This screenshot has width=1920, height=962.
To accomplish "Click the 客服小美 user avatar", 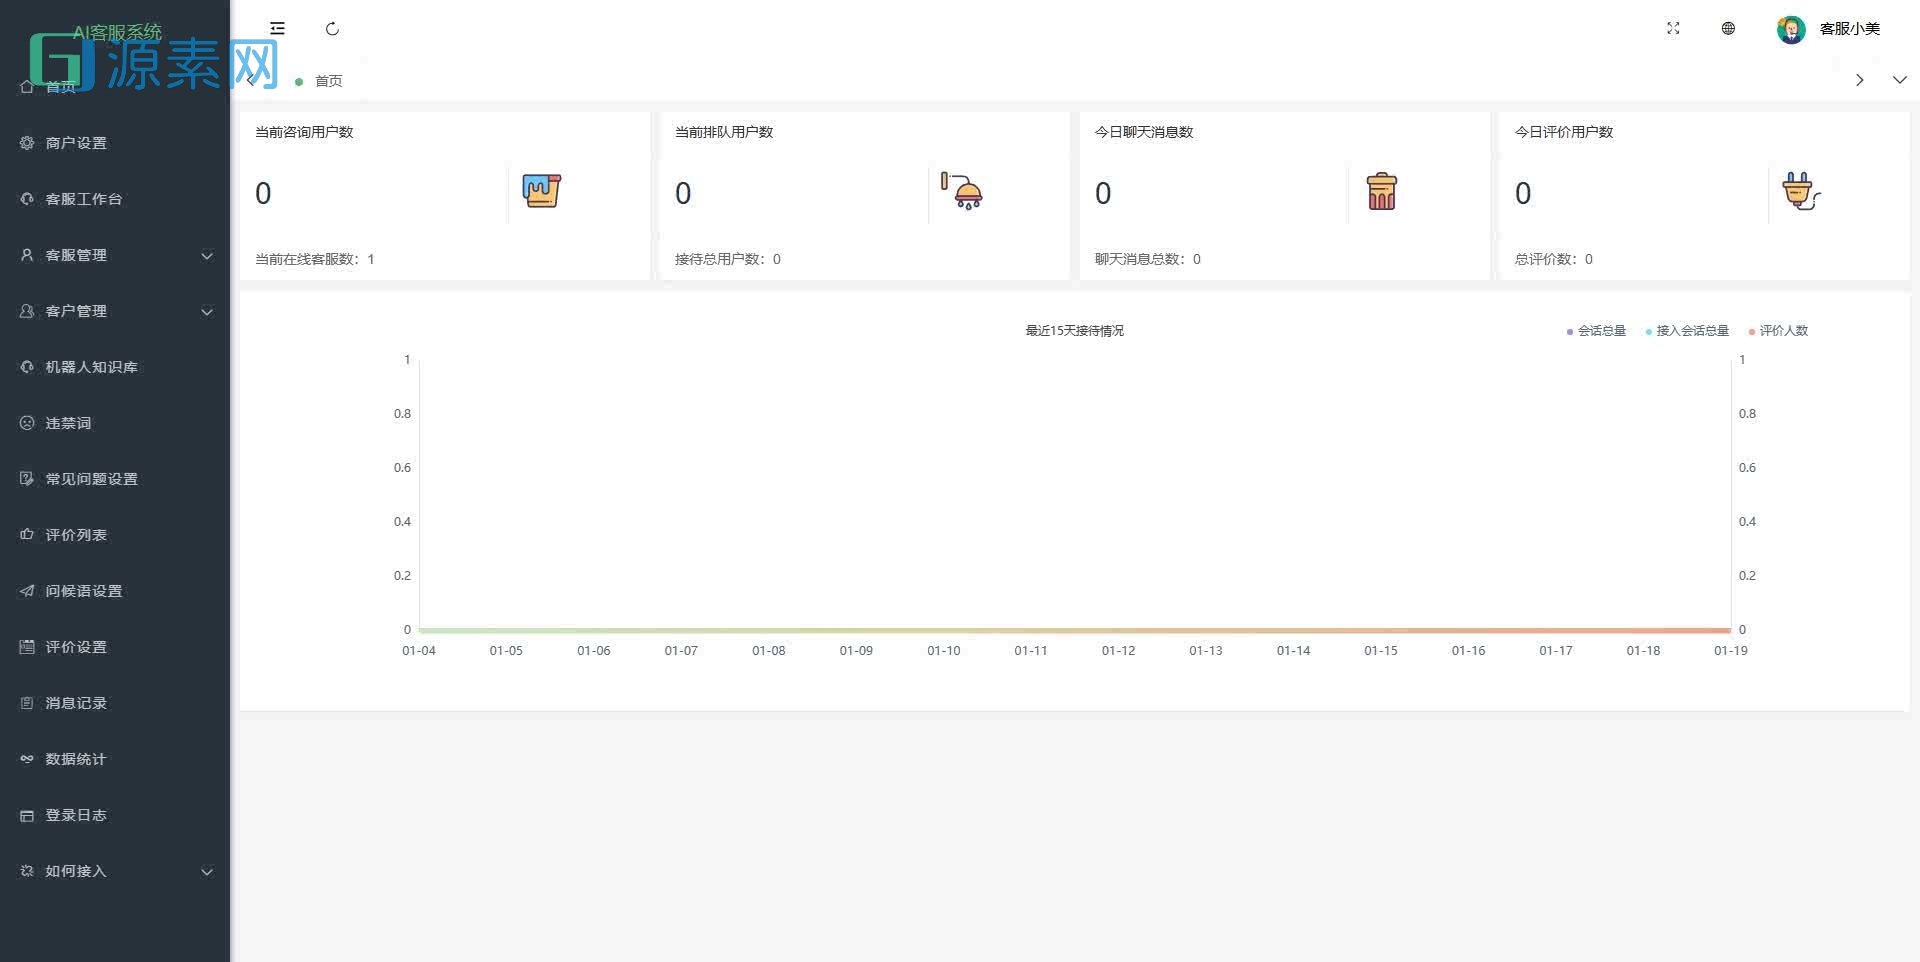I will click(x=1790, y=29).
